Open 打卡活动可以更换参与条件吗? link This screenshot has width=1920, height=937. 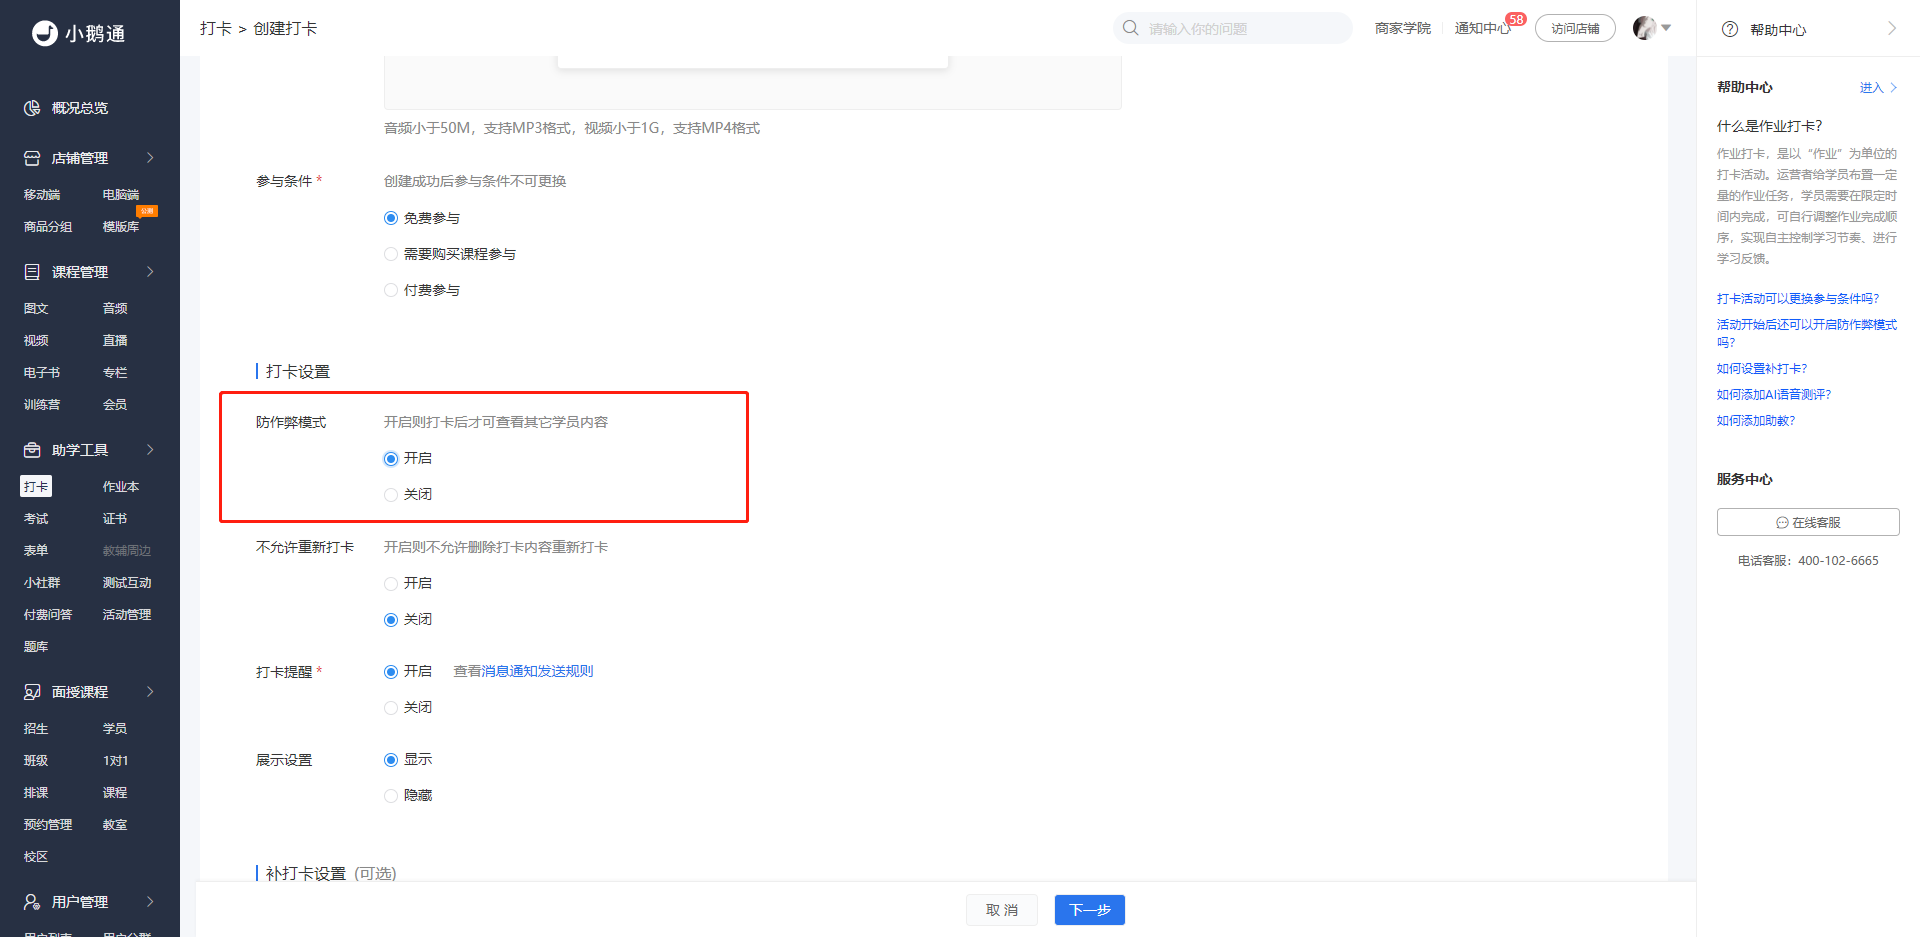pyautogui.click(x=1798, y=299)
